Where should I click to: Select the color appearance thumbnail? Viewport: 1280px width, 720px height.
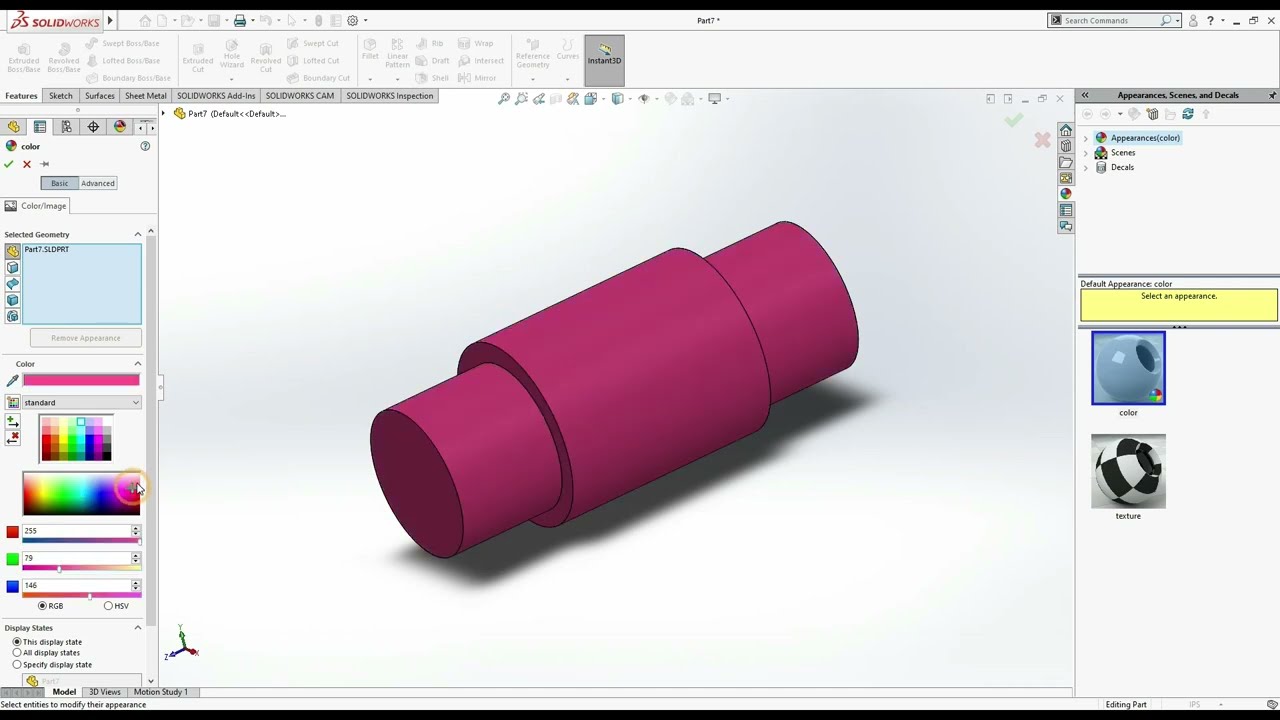(x=1128, y=368)
